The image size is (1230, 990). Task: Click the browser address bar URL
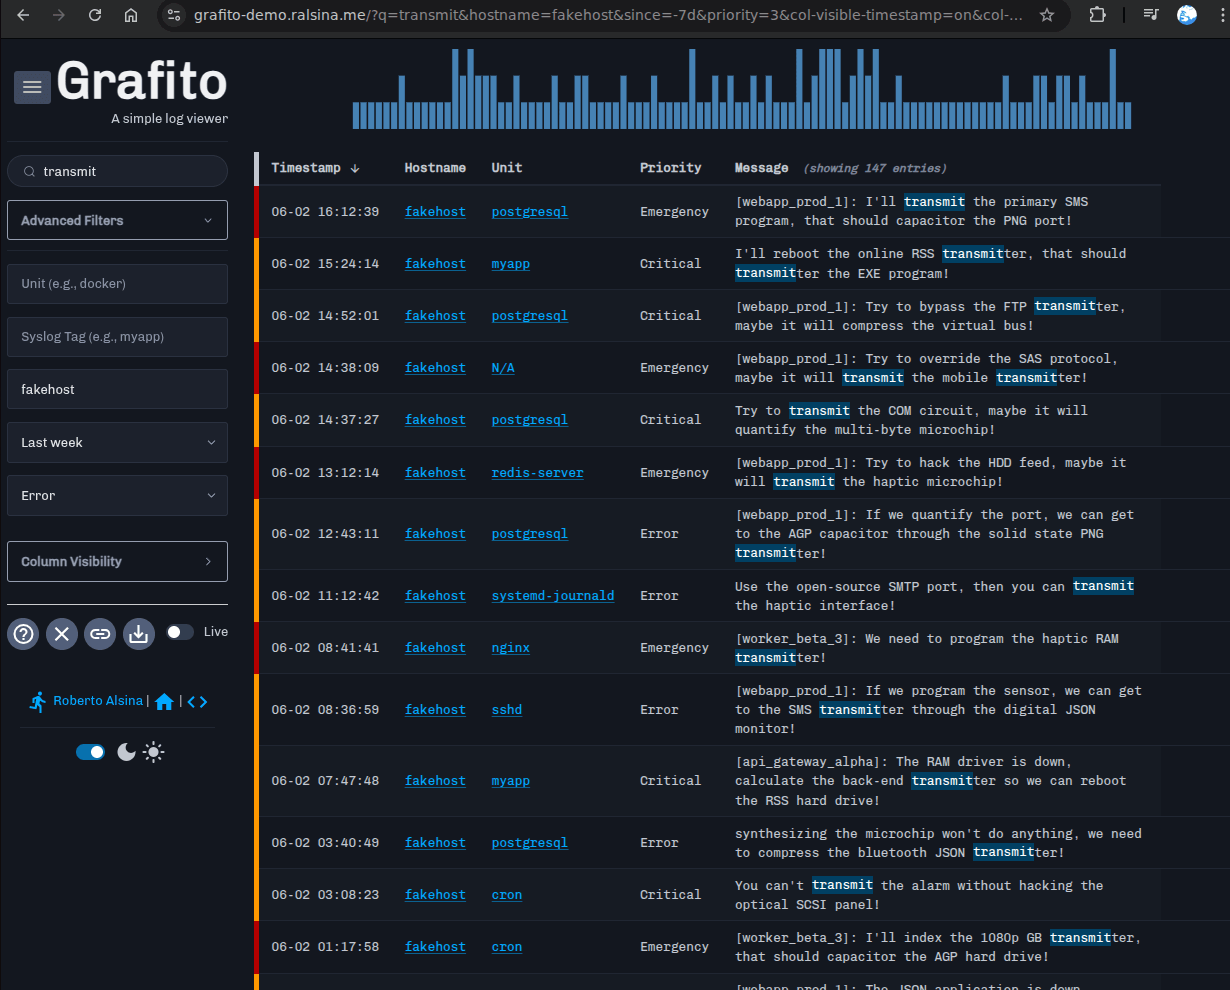point(608,15)
